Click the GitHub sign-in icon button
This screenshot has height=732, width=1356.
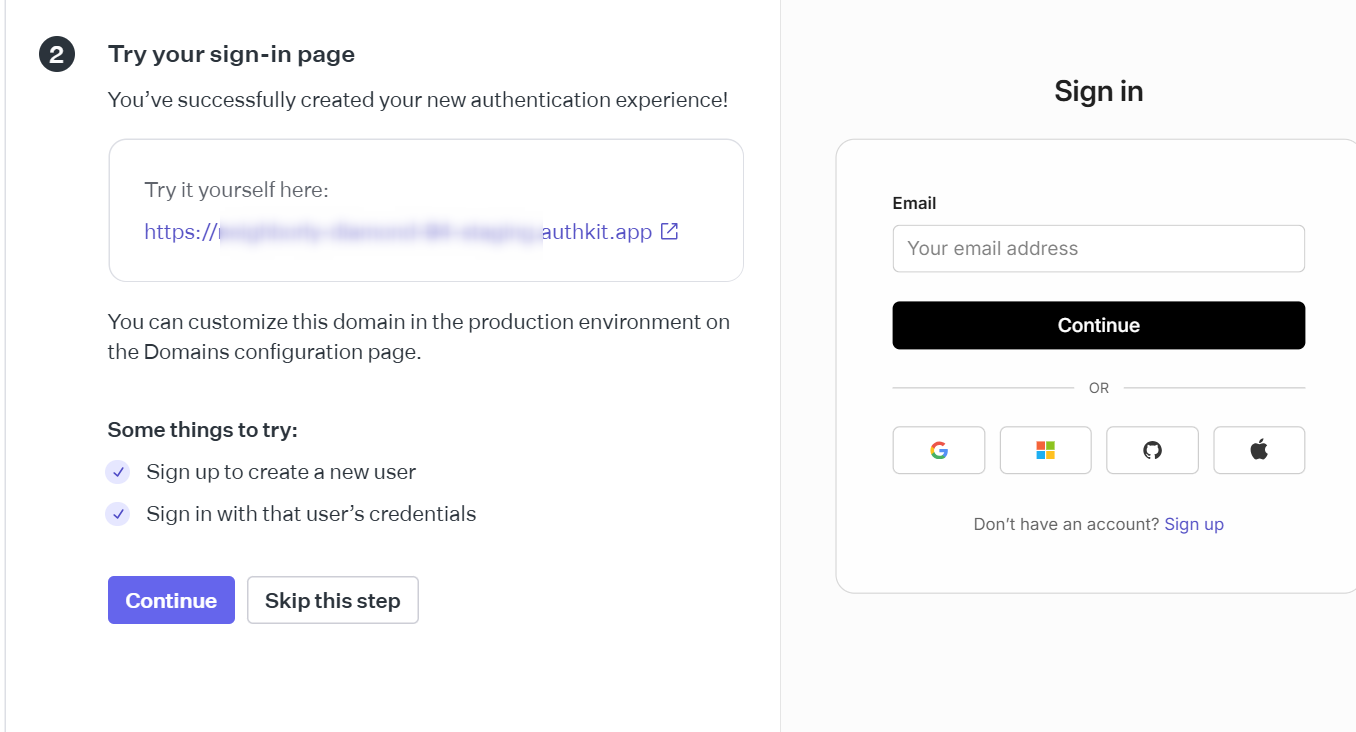click(1152, 450)
